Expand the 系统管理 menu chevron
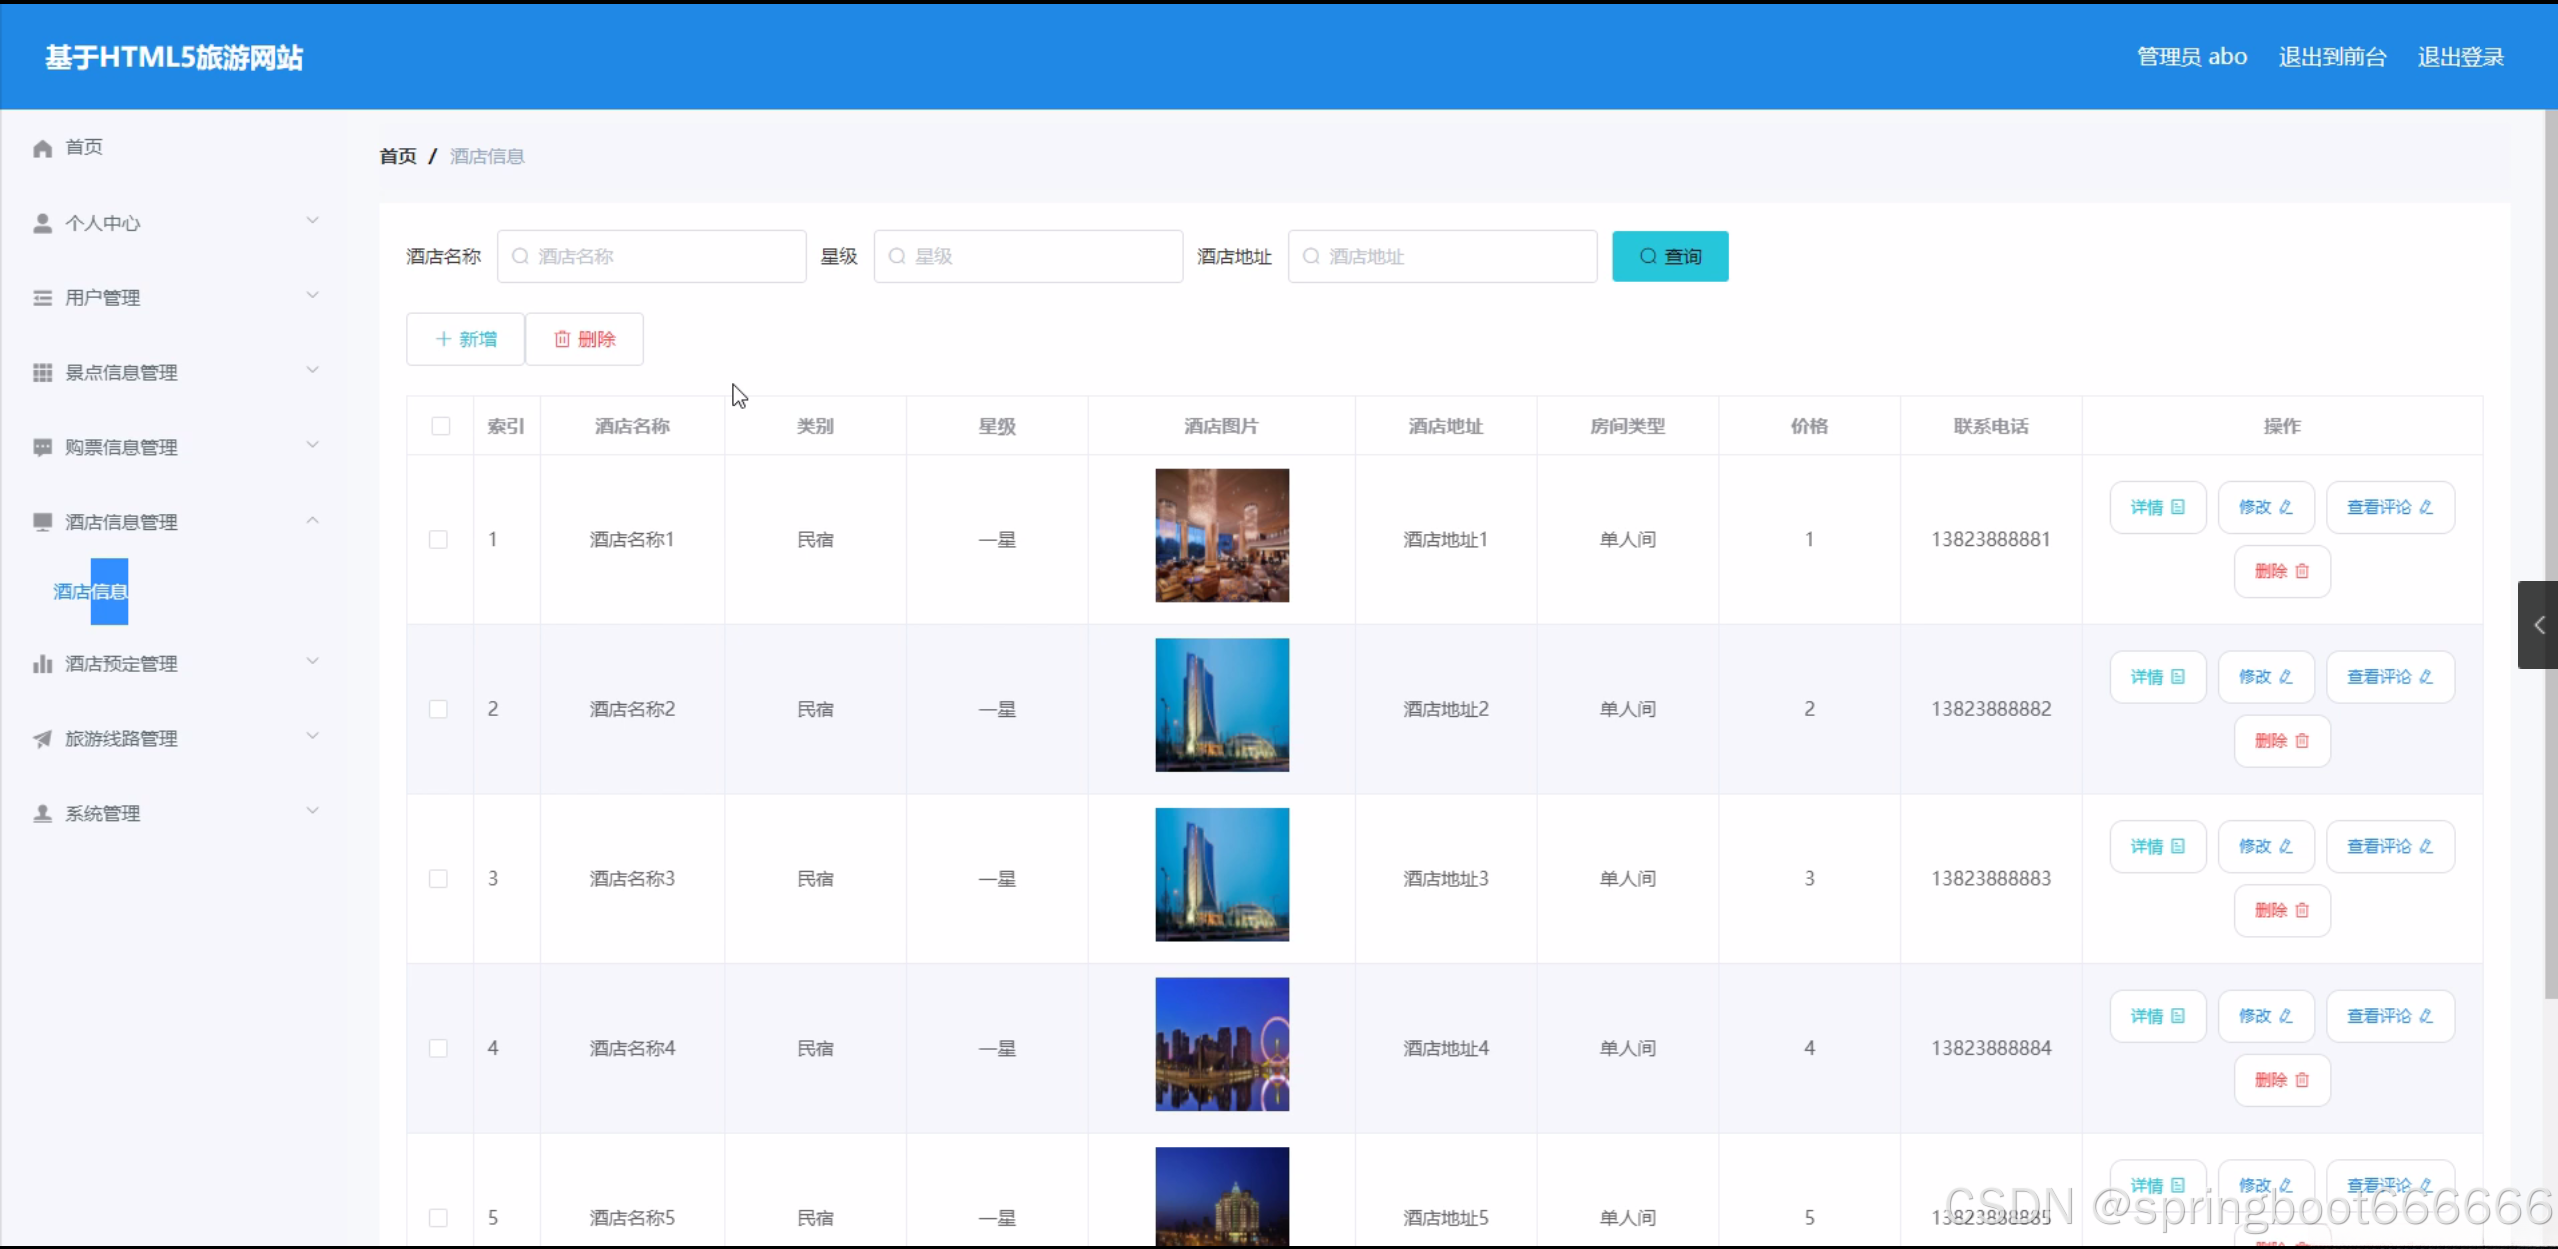Screen dimensions: 2558x1249 pyautogui.click(x=312, y=811)
